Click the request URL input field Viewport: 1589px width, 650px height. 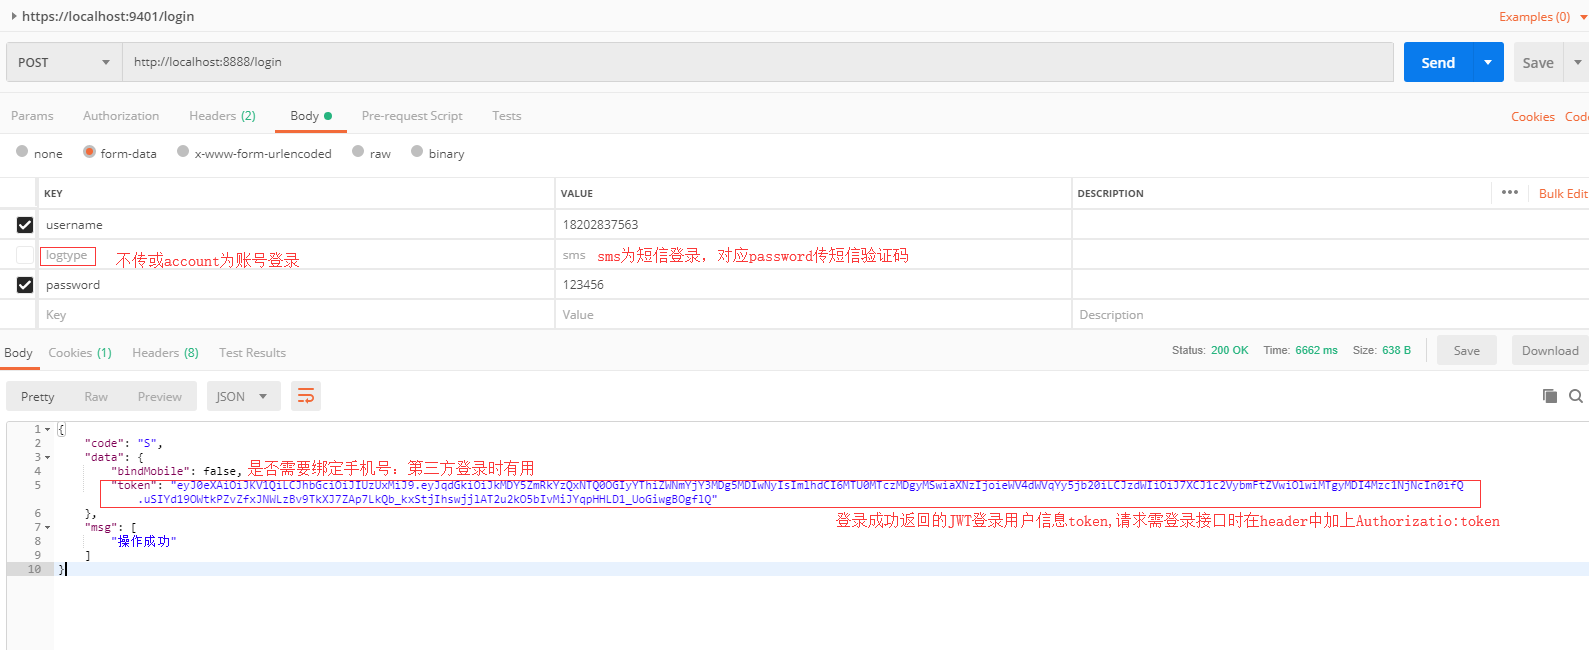[x=757, y=62]
